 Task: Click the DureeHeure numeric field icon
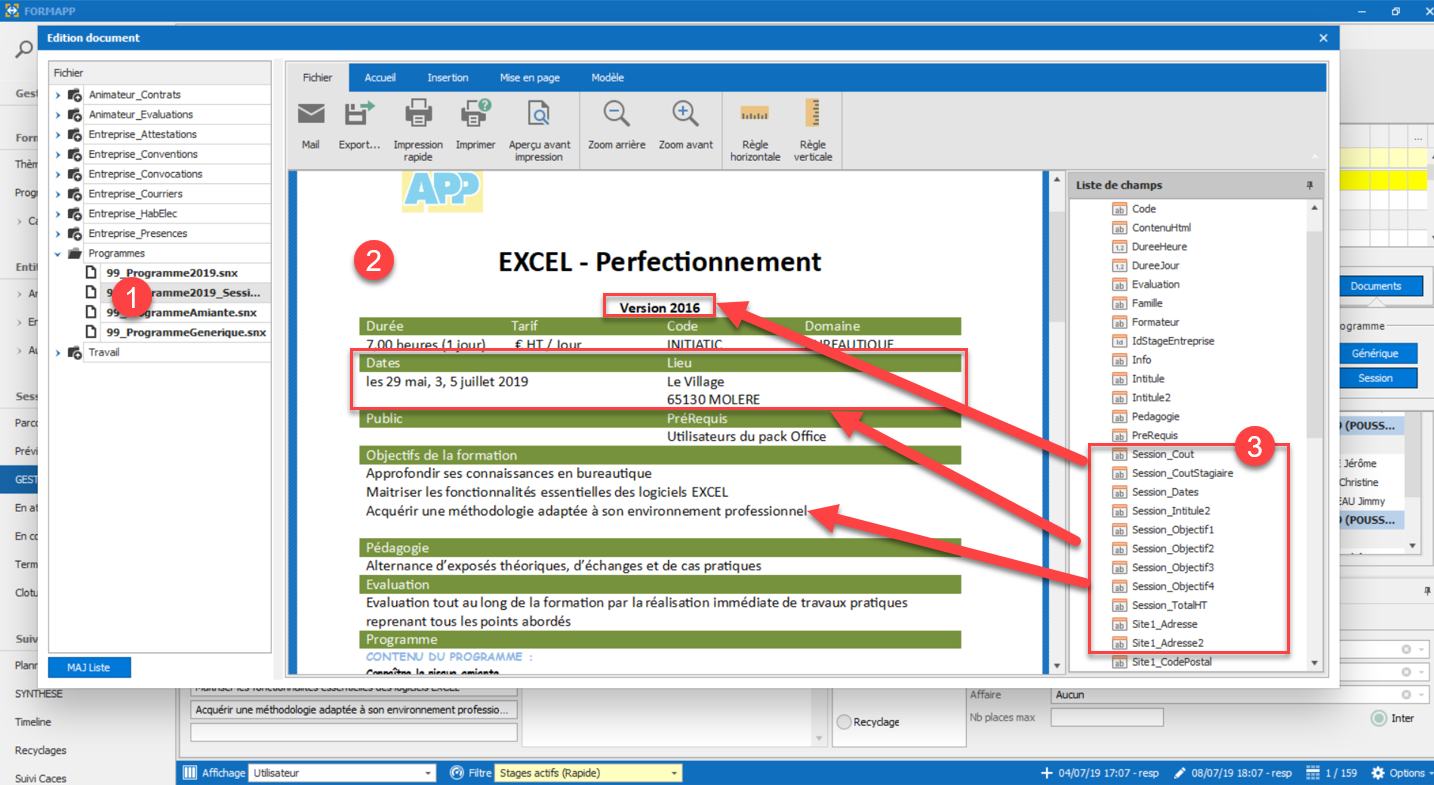click(1119, 247)
